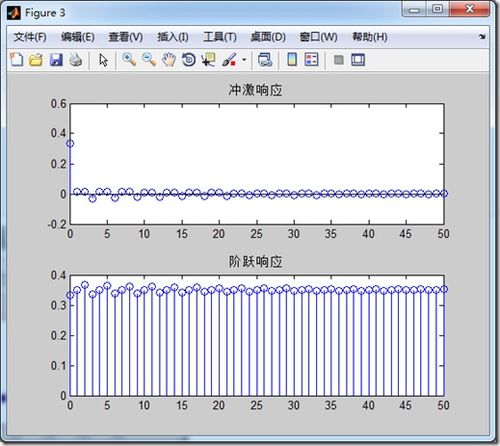
Task: Open the 文件(F) menu
Action: point(30,37)
